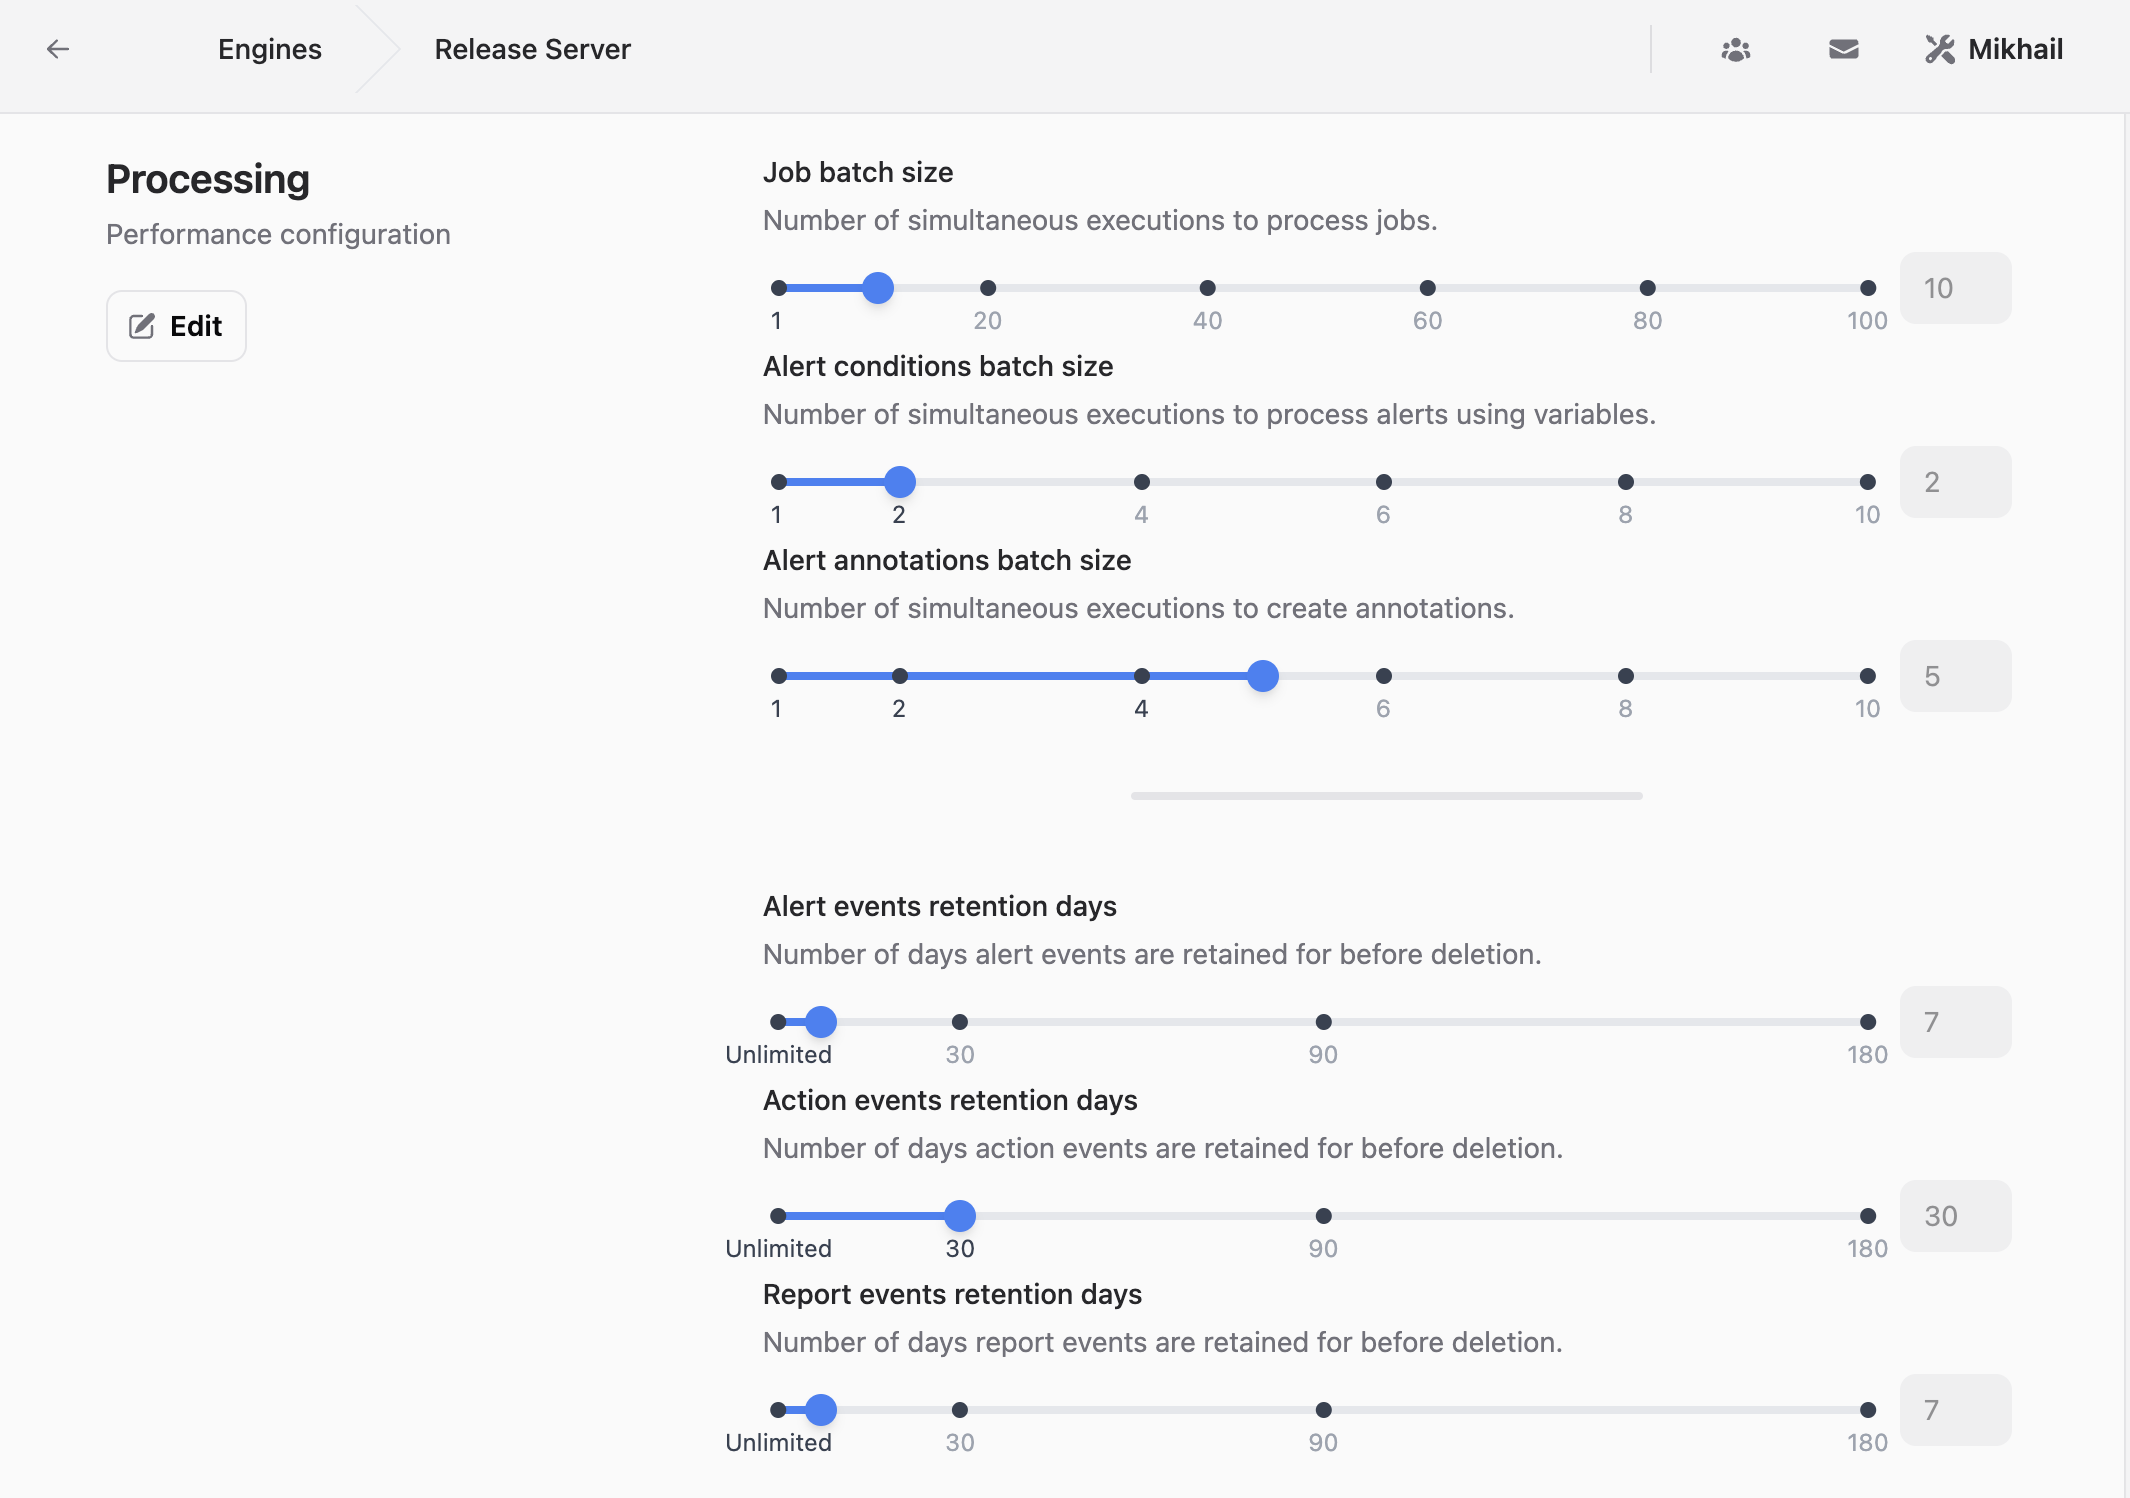The image size is (2130, 1498).
Task: Click the horizontal section divider bar
Action: (x=1387, y=796)
